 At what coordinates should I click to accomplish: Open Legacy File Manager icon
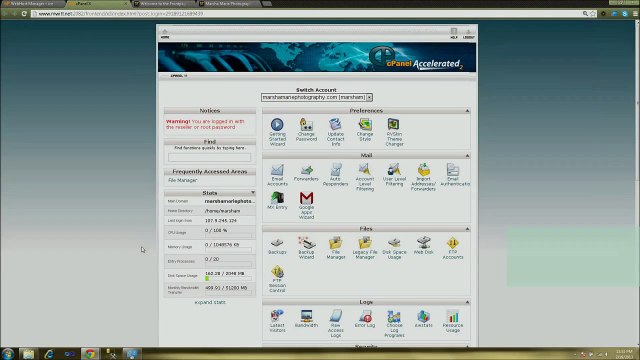[365, 243]
